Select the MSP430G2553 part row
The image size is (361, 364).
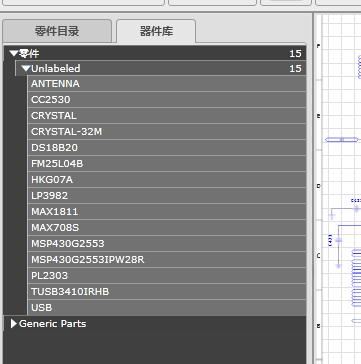point(167,243)
